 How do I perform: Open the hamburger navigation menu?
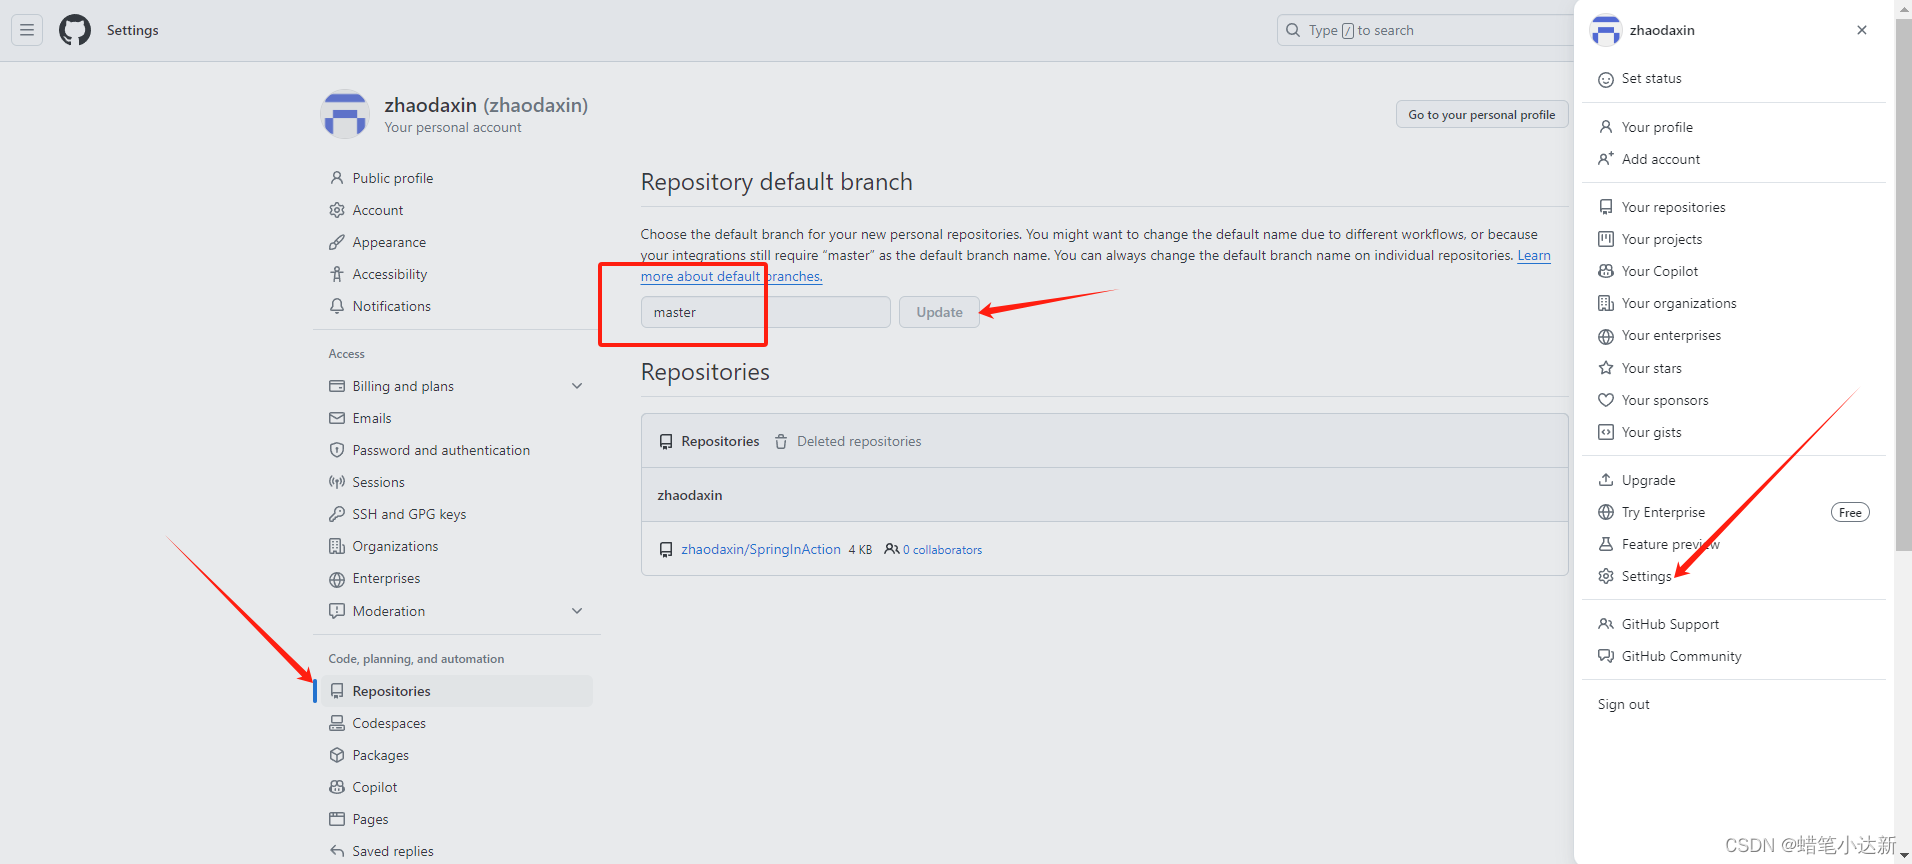pyautogui.click(x=27, y=30)
